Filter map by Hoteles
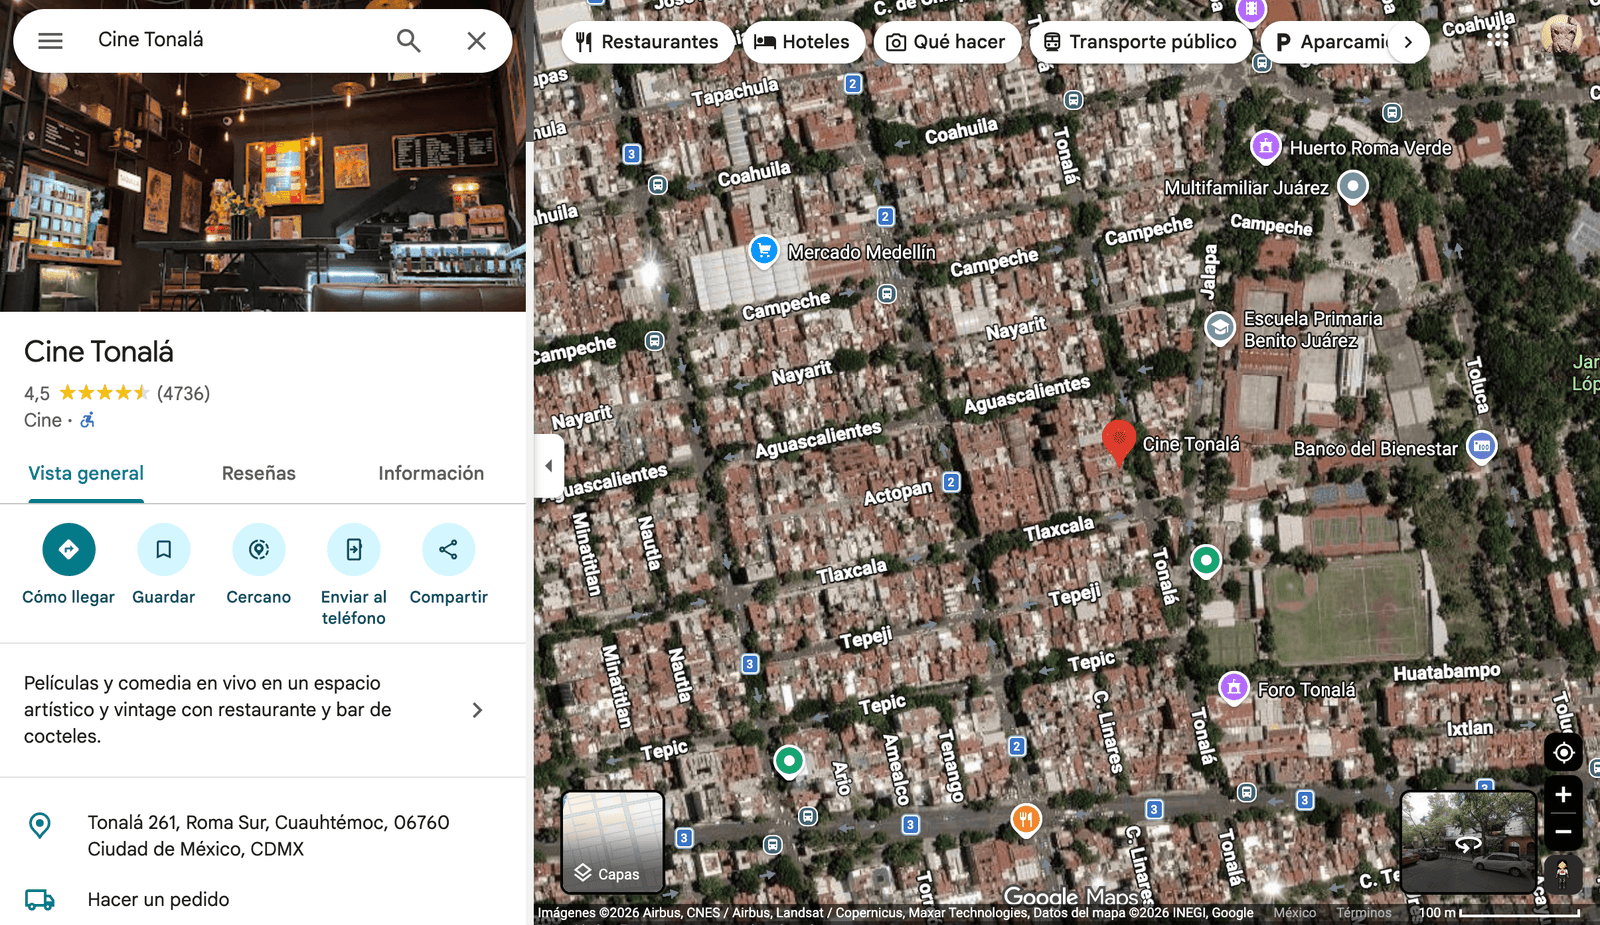The width and height of the screenshot is (1600, 925). (803, 42)
